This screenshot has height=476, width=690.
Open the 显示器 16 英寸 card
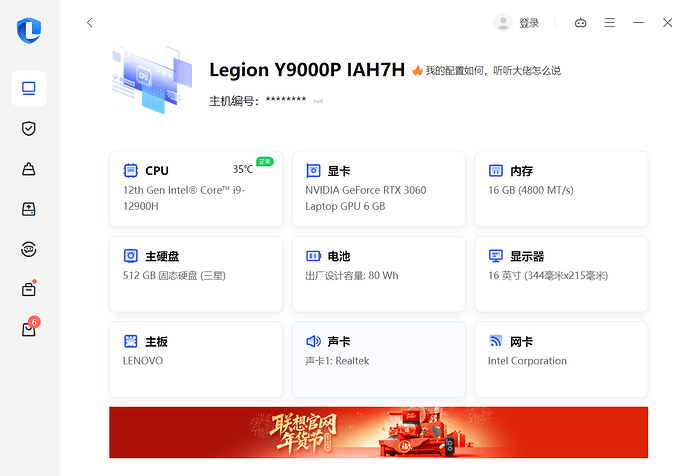561,274
